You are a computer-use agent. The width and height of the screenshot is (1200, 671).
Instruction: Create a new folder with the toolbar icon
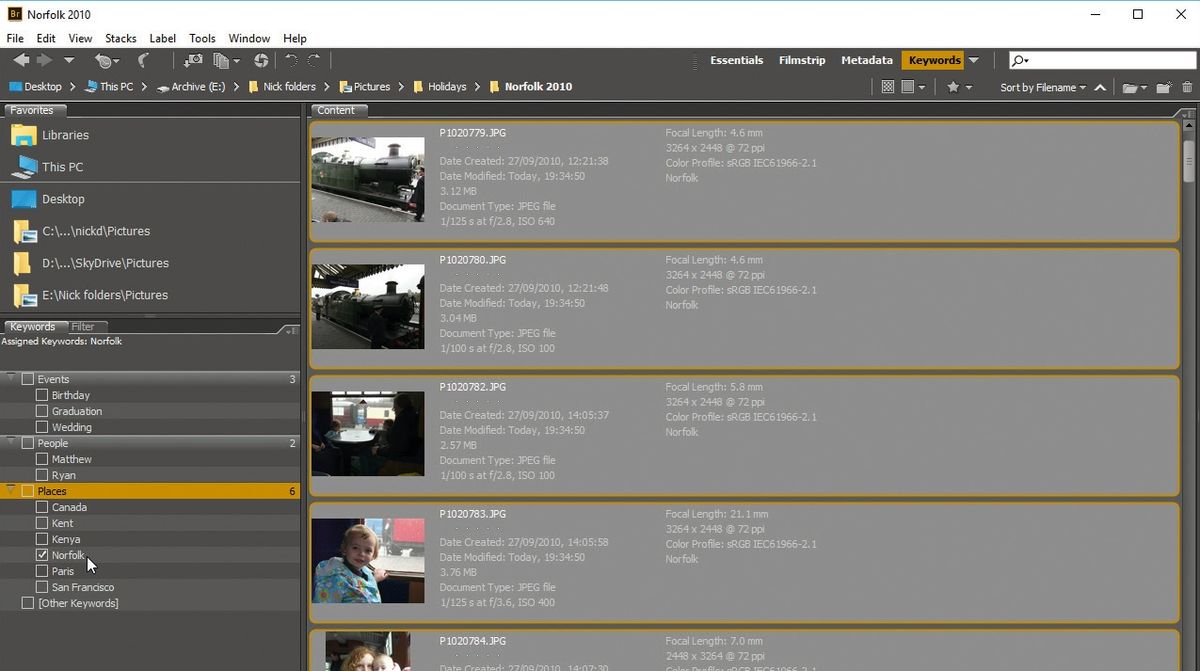coord(1161,87)
